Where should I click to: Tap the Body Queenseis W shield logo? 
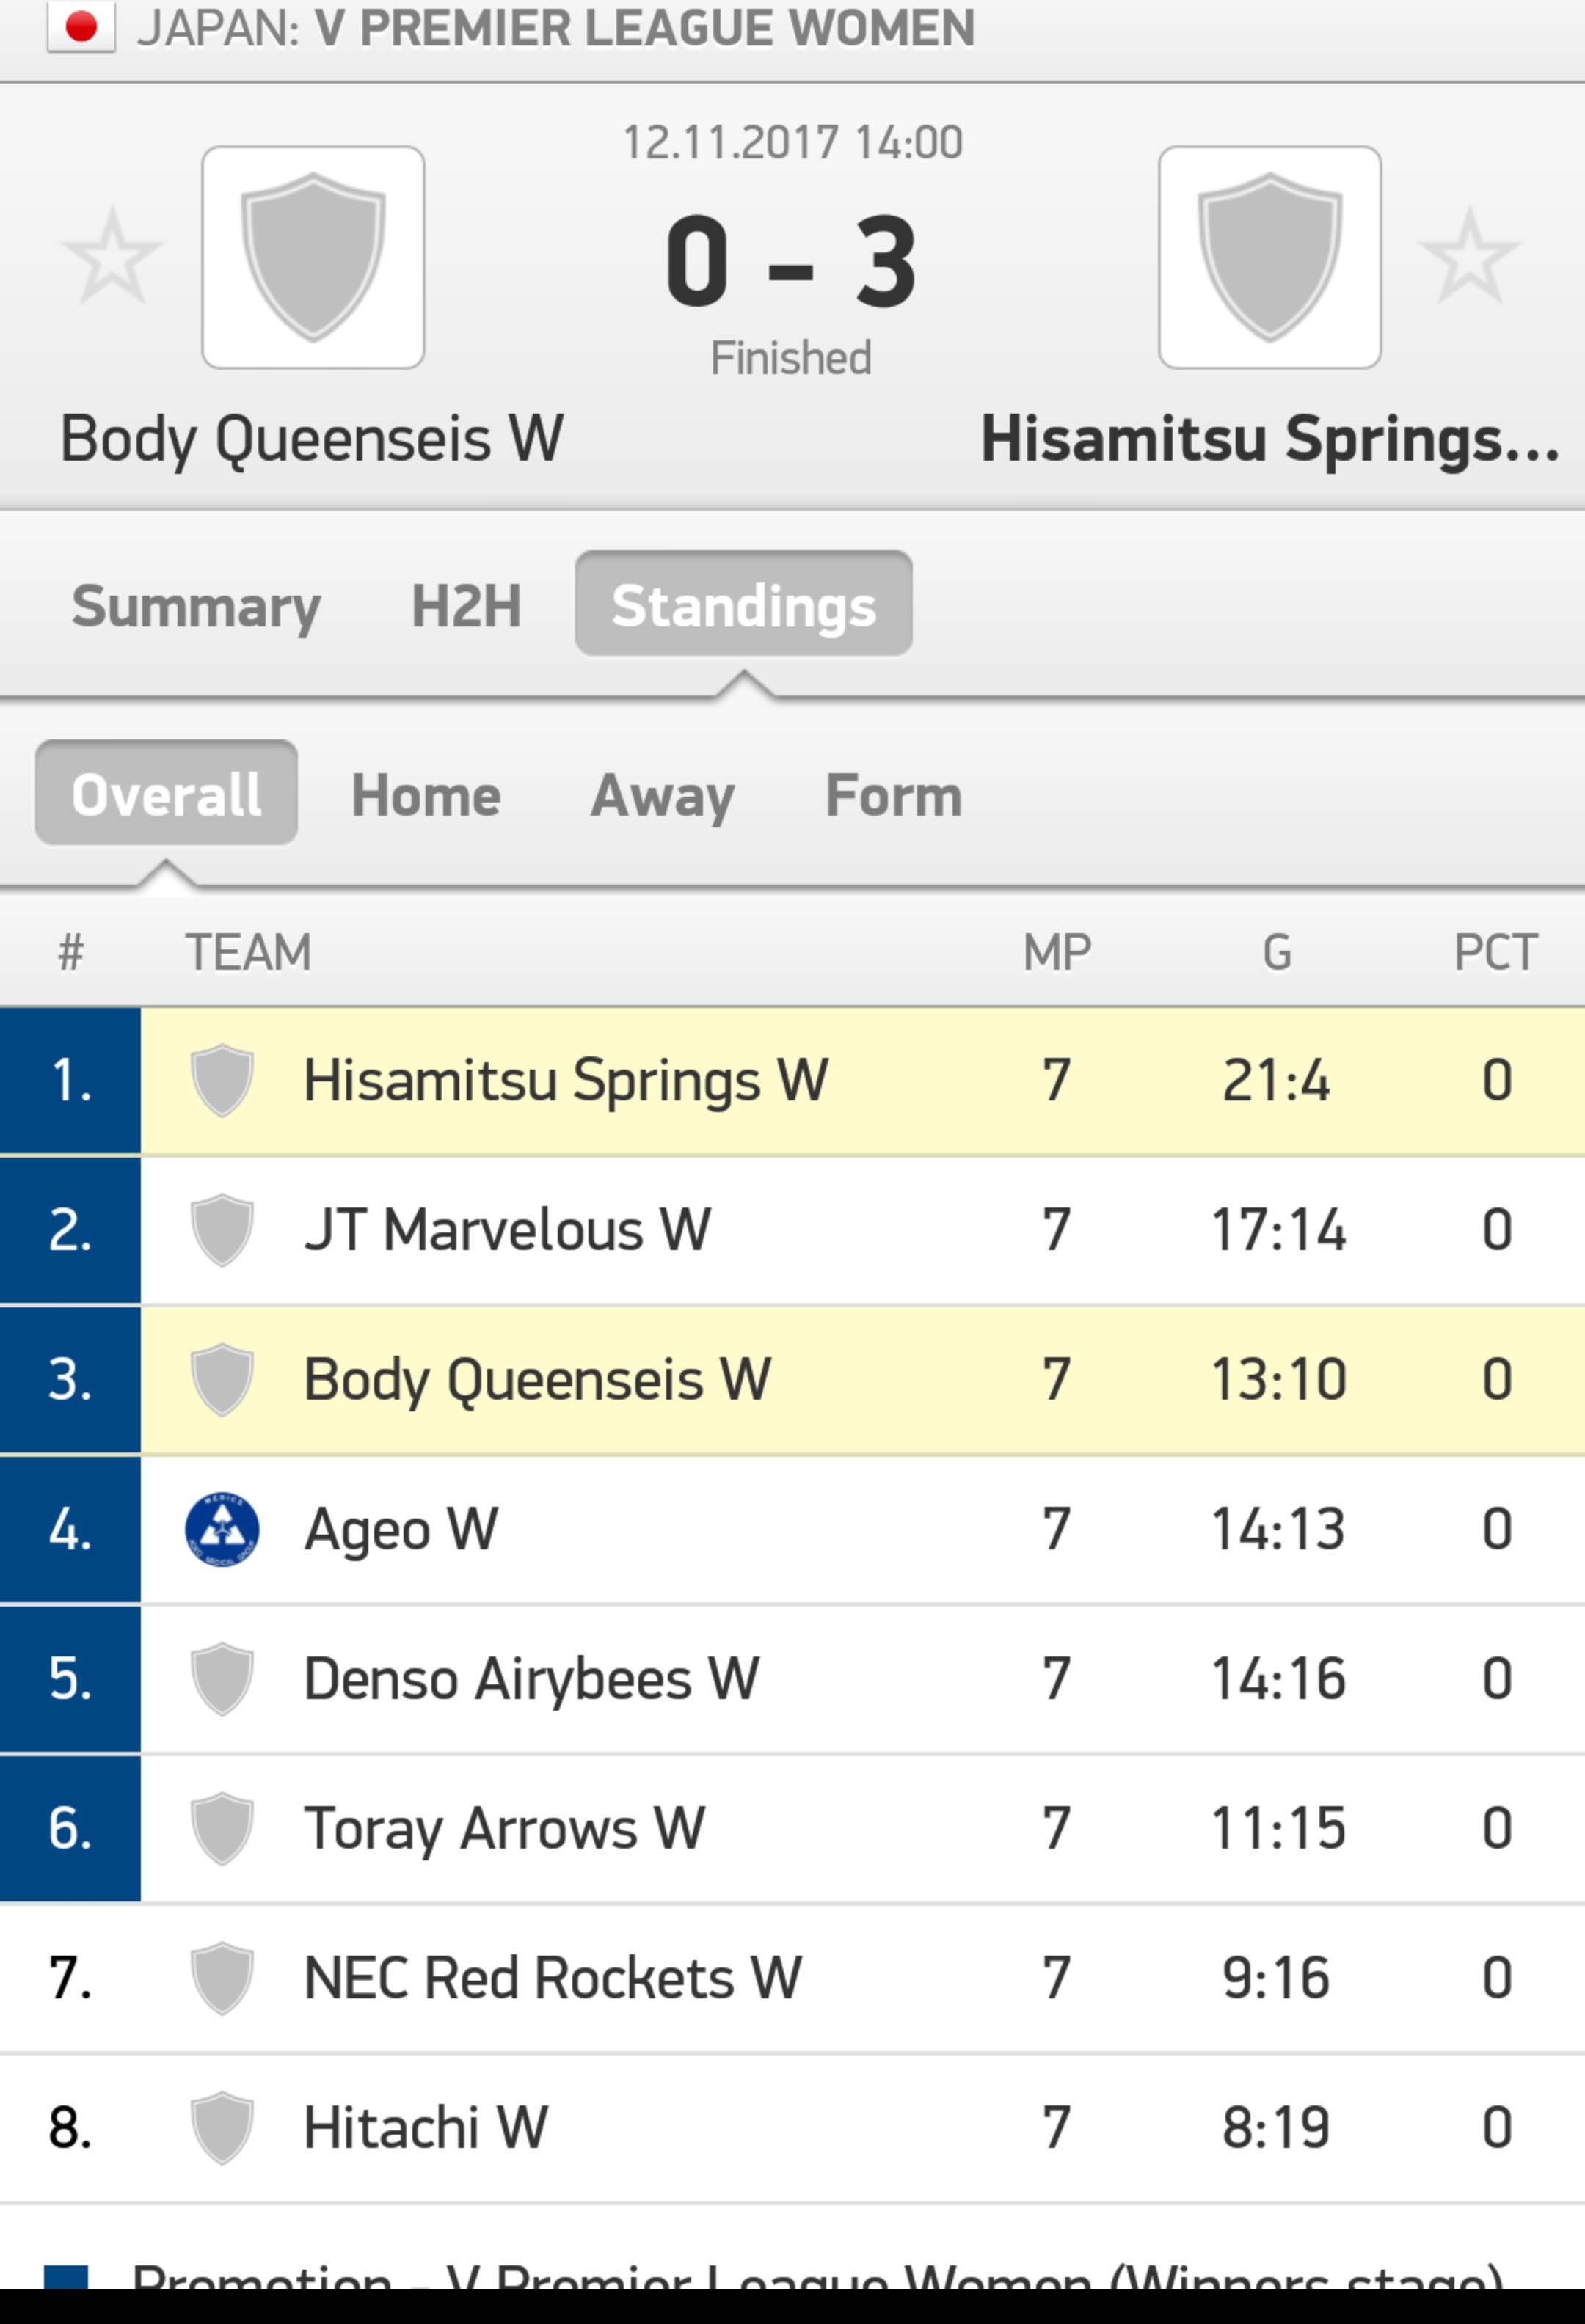click(313, 258)
